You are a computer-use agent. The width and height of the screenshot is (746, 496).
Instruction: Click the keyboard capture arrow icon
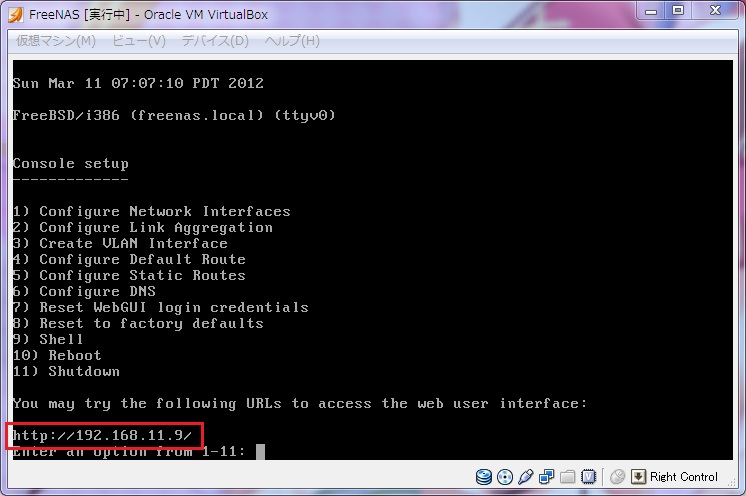tap(638, 477)
